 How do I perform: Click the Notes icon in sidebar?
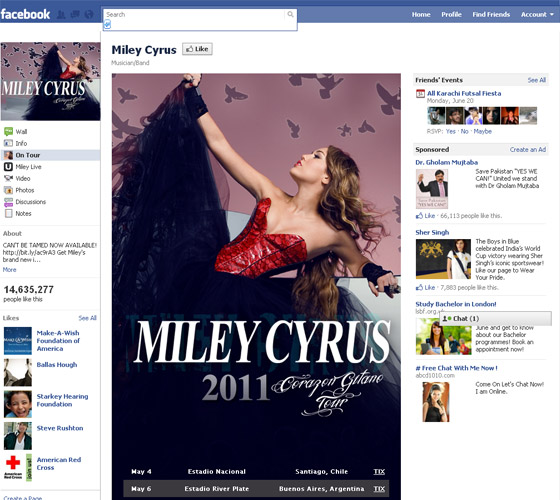point(8,214)
